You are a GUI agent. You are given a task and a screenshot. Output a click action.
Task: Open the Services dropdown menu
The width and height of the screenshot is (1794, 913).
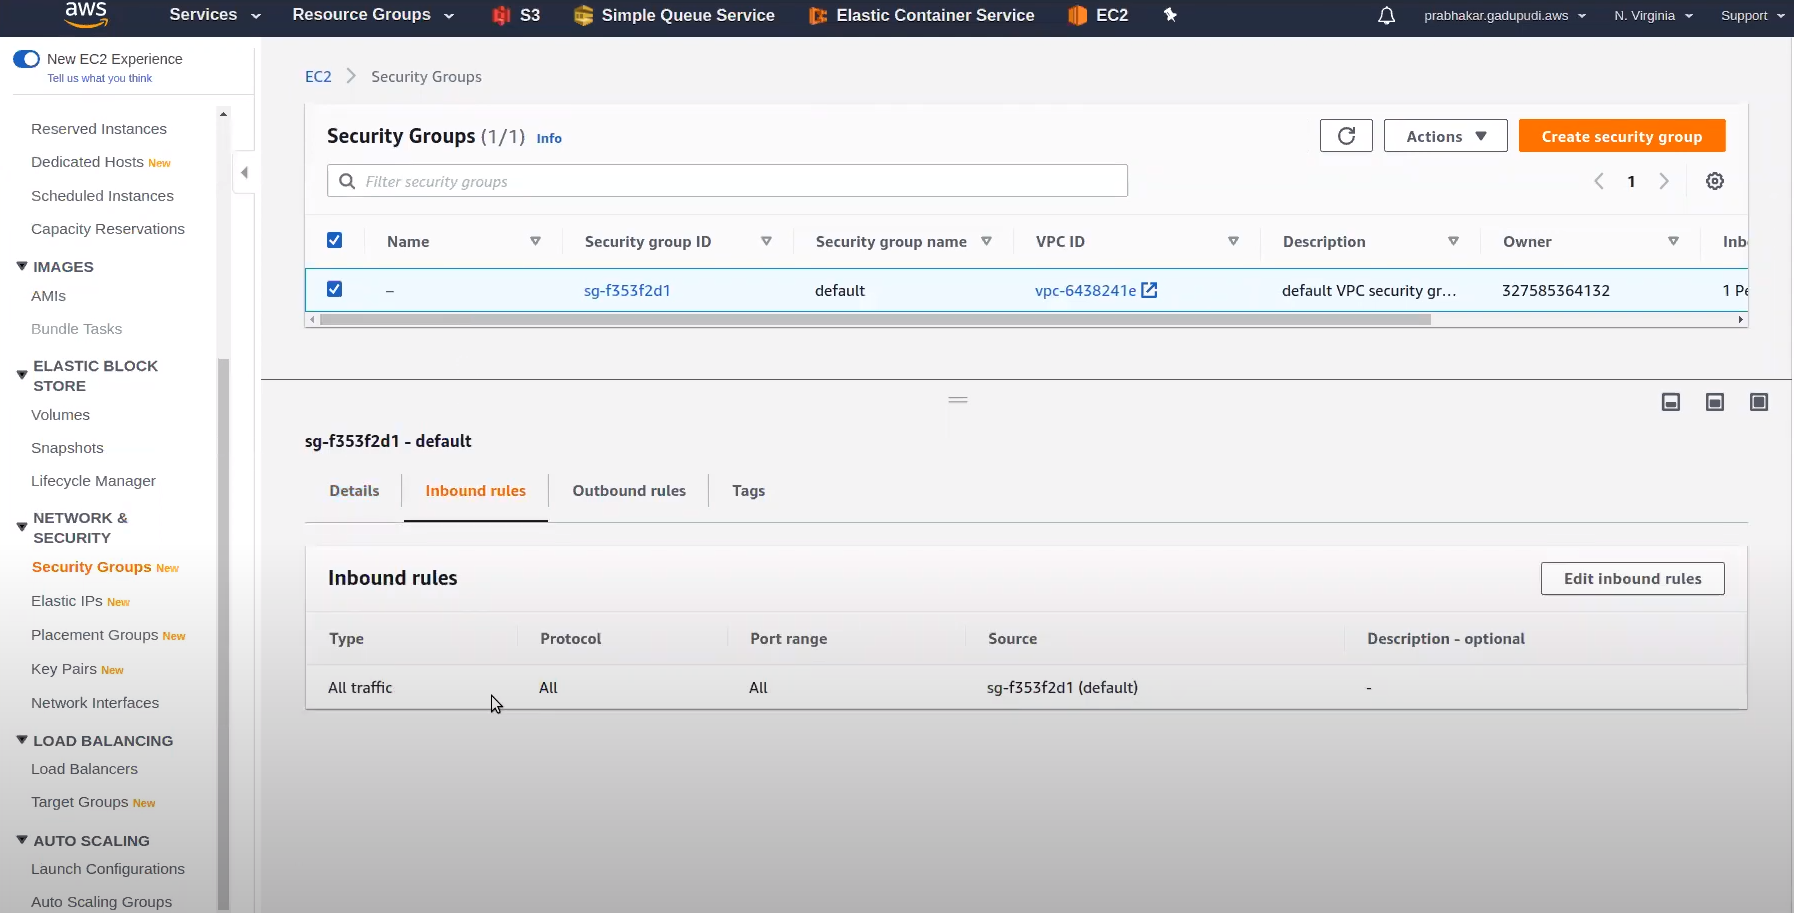(215, 15)
